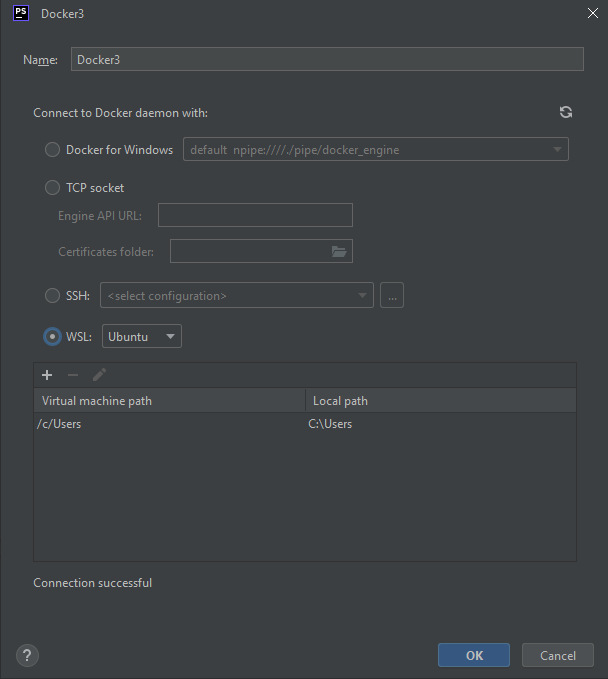The height and width of the screenshot is (679, 608).
Task: Add a new path mapping
Action: coord(47,375)
